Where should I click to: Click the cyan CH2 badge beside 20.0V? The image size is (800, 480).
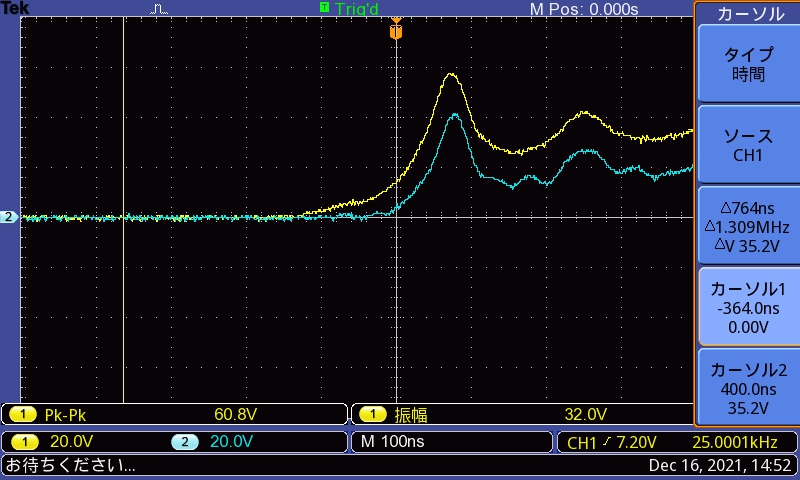click(x=185, y=442)
